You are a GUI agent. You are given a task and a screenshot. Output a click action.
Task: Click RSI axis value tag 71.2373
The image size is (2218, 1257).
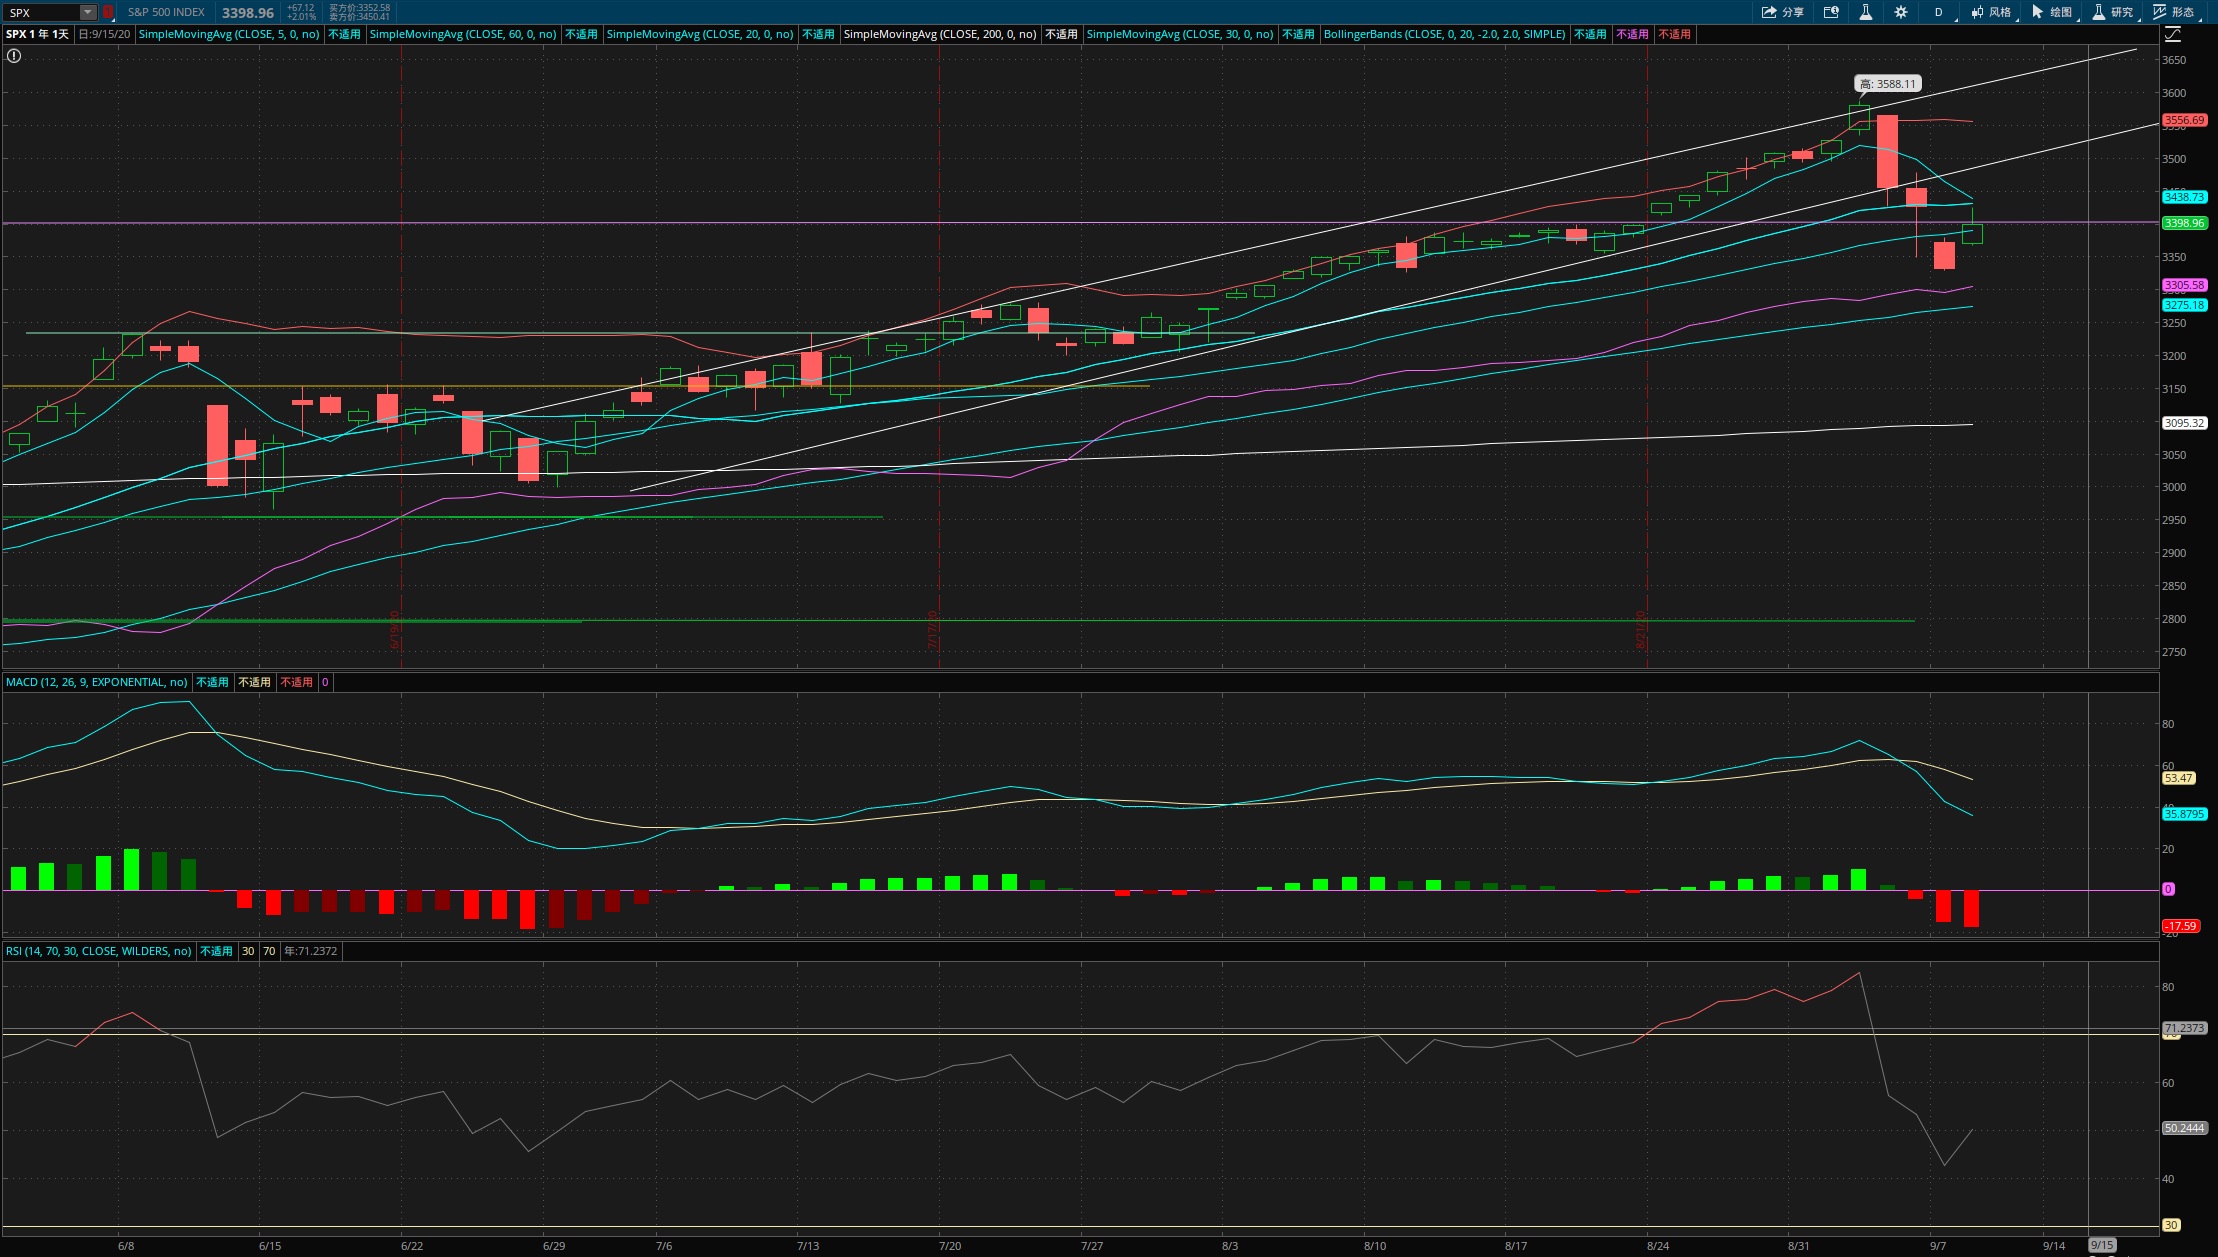[2184, 1028]
